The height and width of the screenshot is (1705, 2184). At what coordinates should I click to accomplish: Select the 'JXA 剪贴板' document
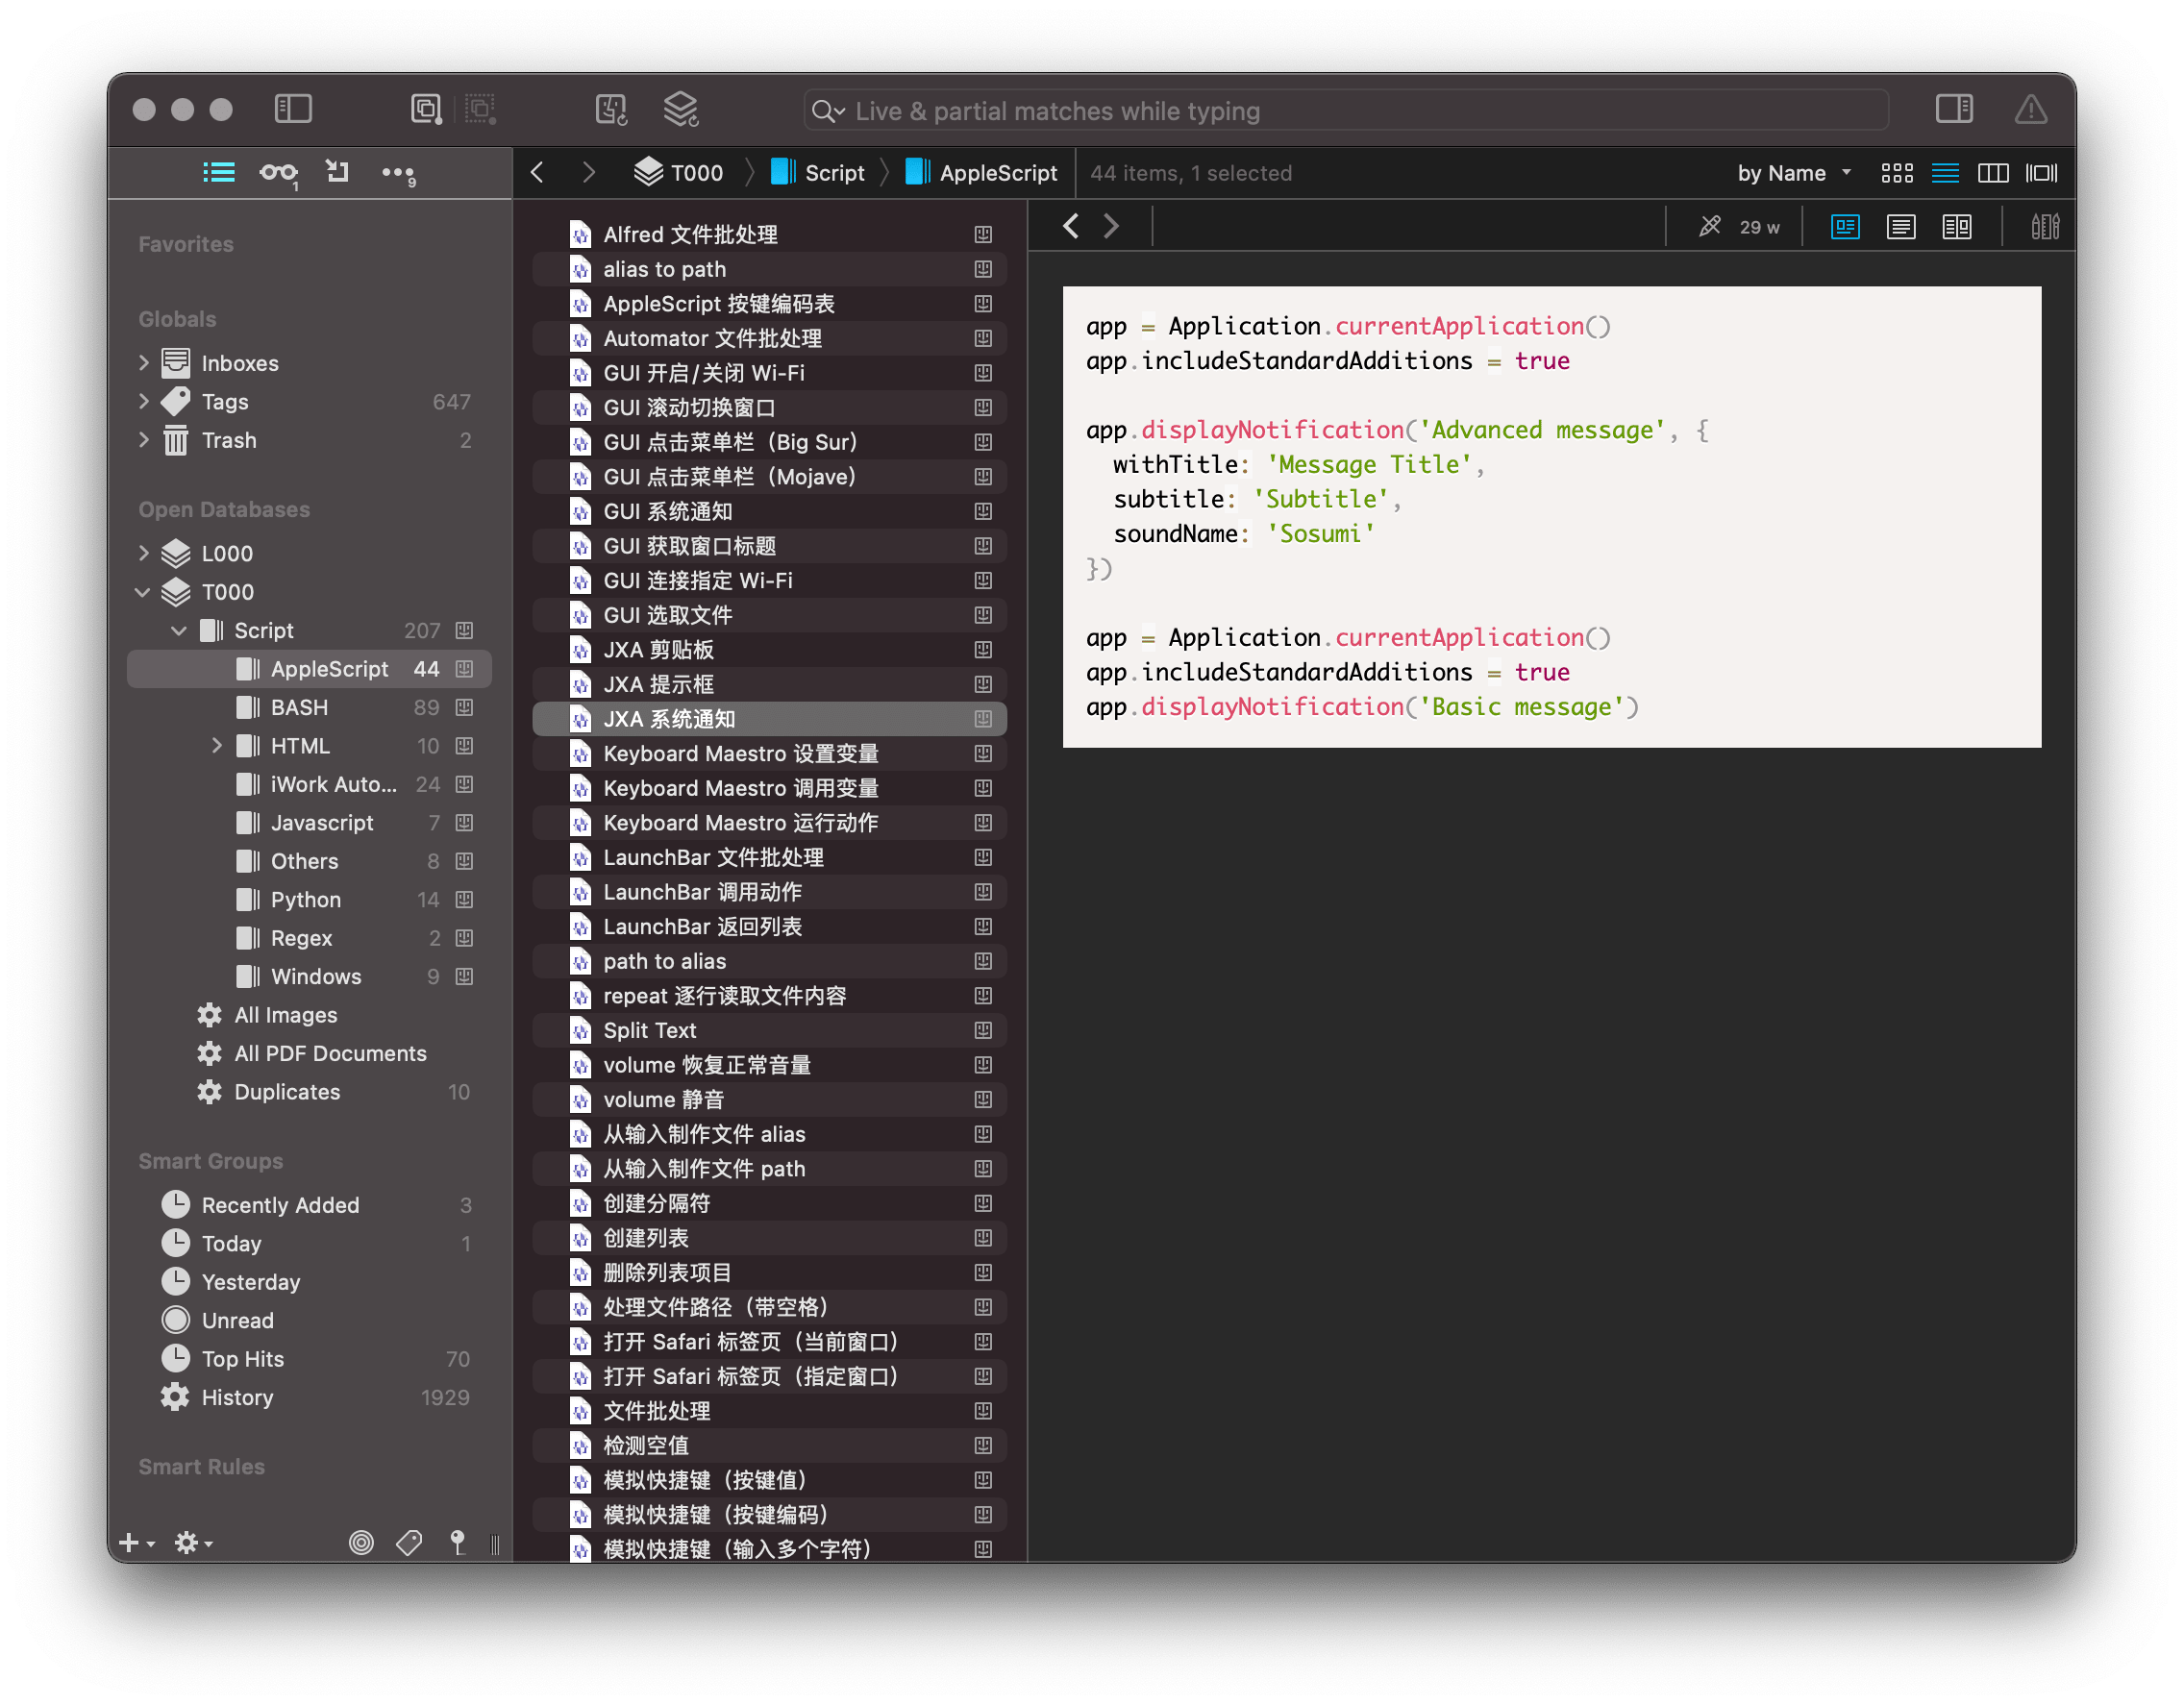point(769,650)
